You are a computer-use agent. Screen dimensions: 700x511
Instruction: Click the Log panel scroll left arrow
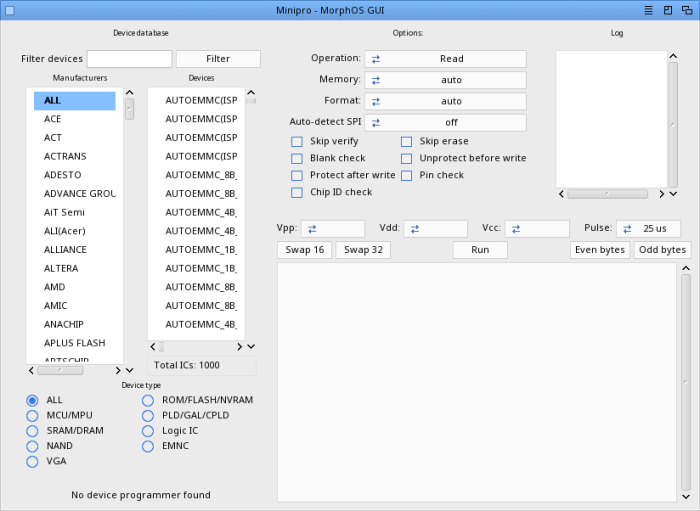[561, 194]
